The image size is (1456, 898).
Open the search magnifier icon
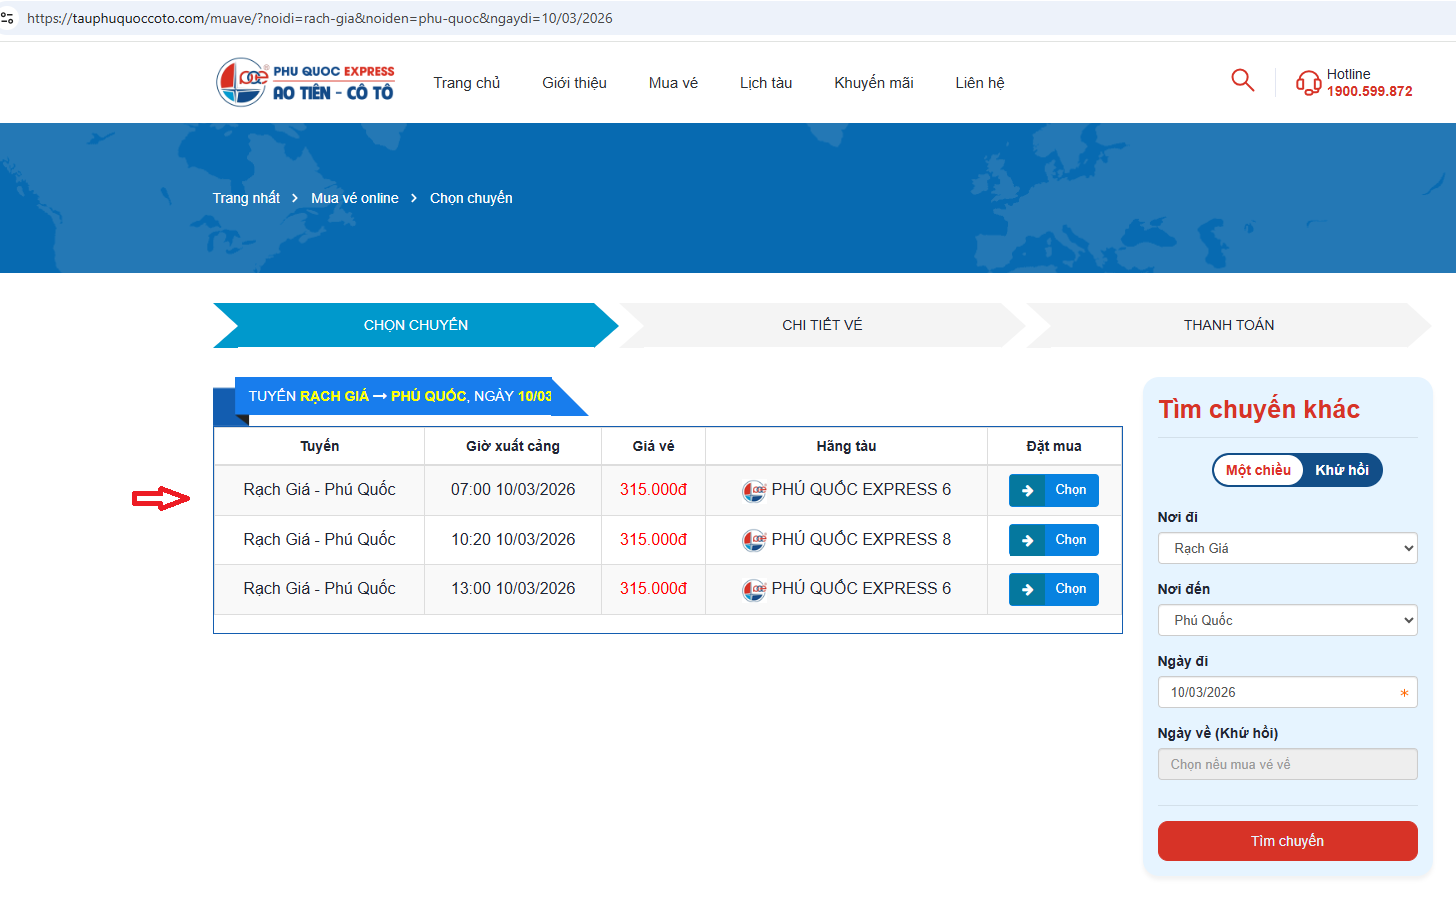1242,80
